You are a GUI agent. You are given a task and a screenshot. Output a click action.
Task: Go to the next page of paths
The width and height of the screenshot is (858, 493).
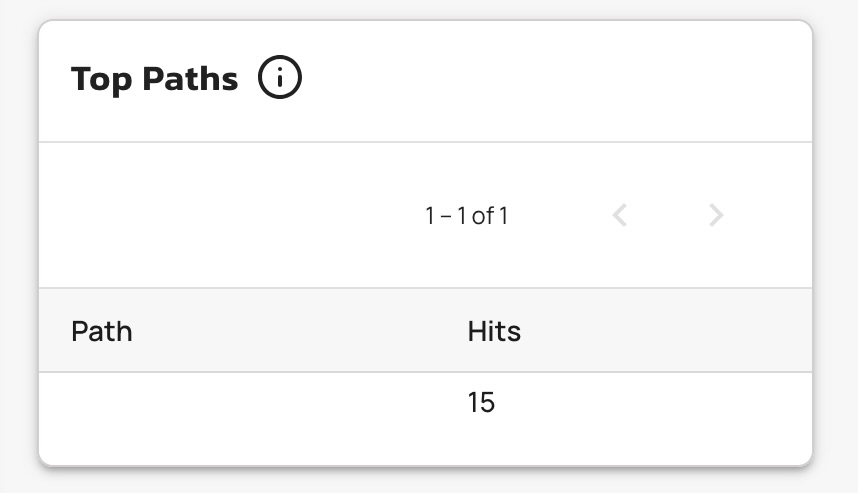pos(716,215)
